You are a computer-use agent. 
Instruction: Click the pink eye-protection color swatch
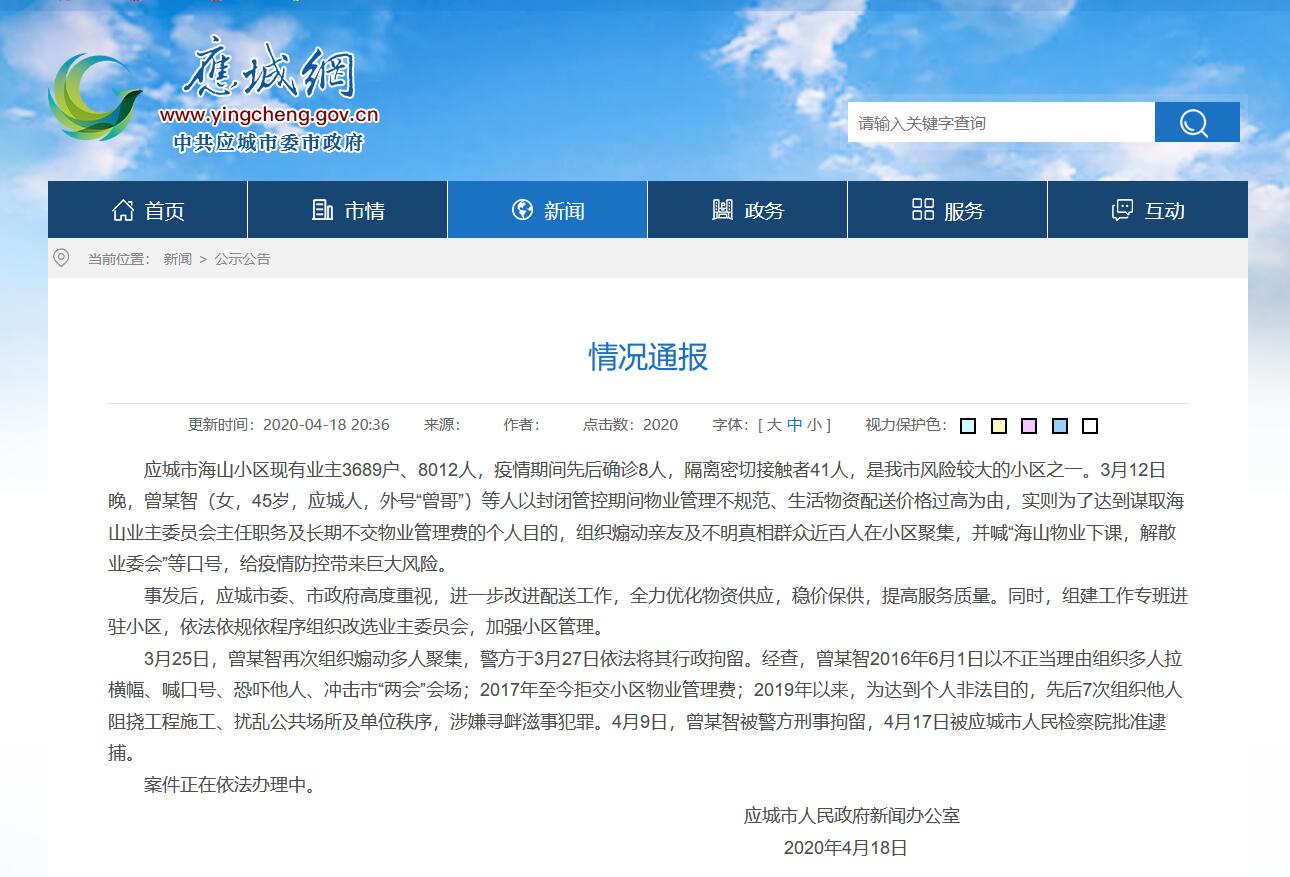tap(1028, 425)
